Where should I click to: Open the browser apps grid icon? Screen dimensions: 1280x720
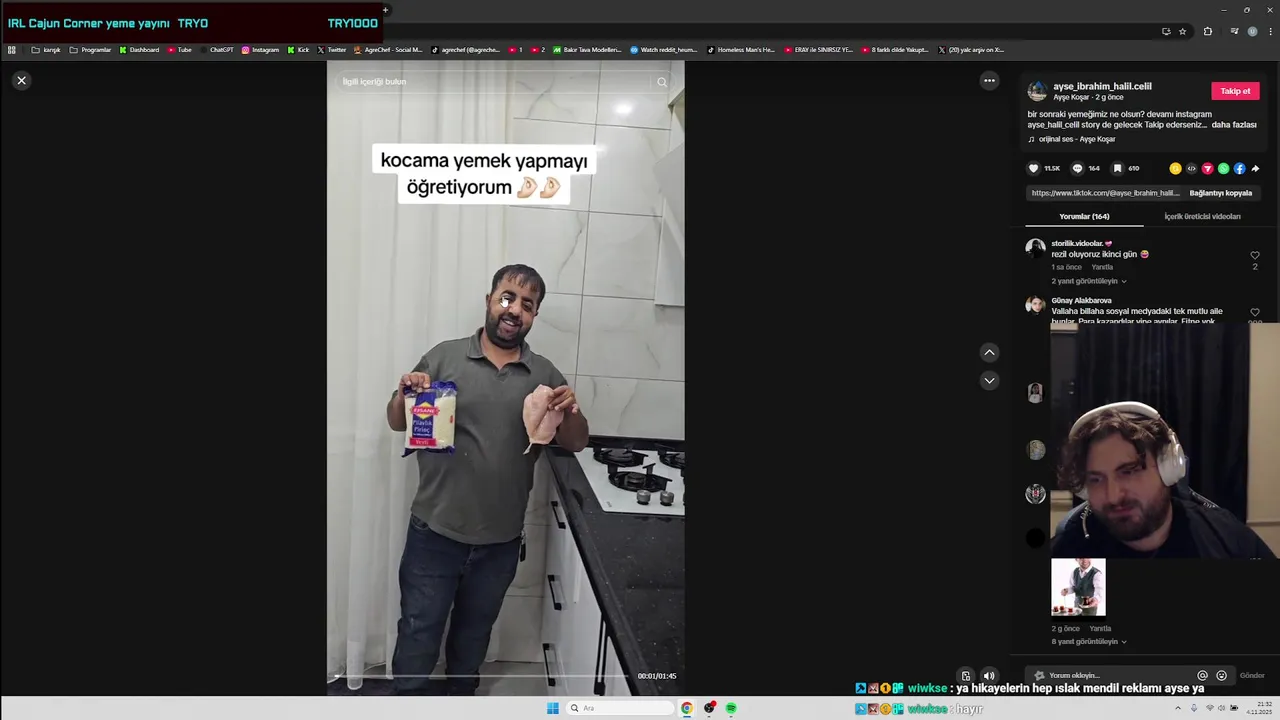(12, 50)
